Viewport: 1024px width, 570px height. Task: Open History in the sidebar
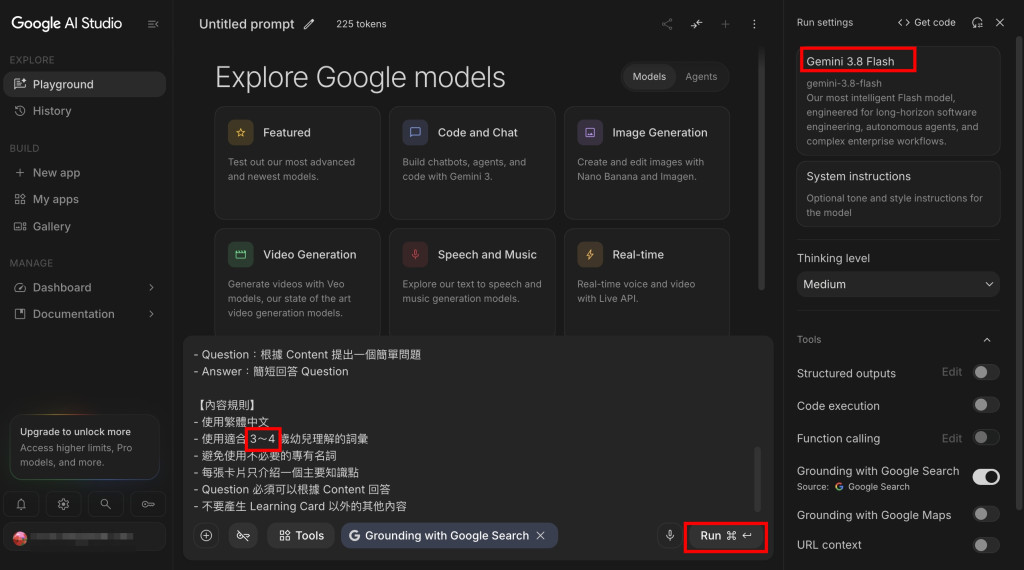[85, 111]
